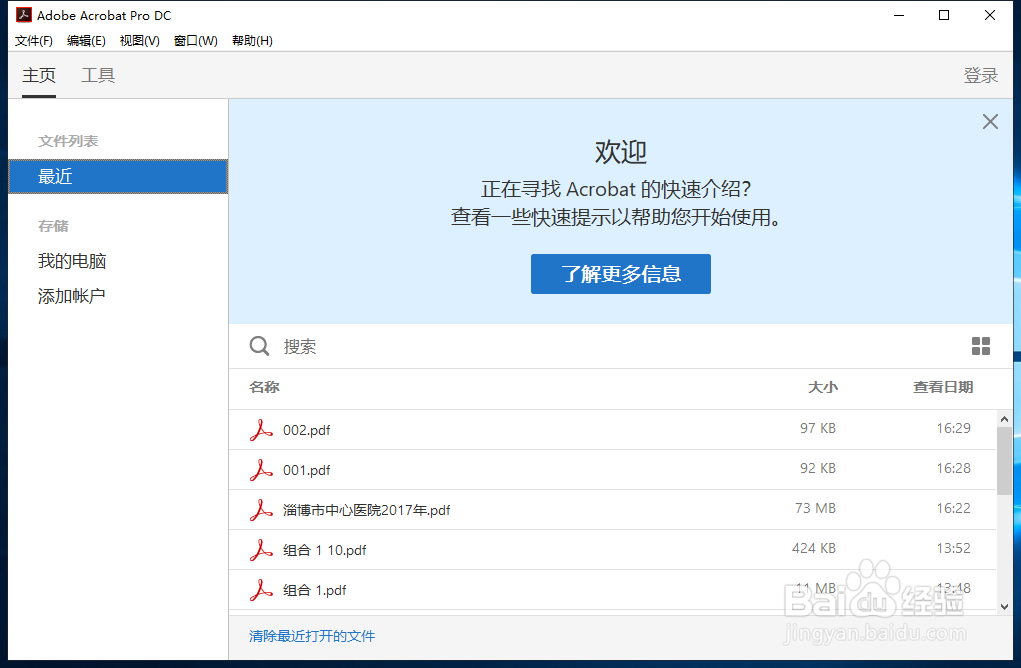The height and width of the screenshot is (668, 1021).
Task: Click the 了解更多信息 button
Action: click(x=621, y=274)
